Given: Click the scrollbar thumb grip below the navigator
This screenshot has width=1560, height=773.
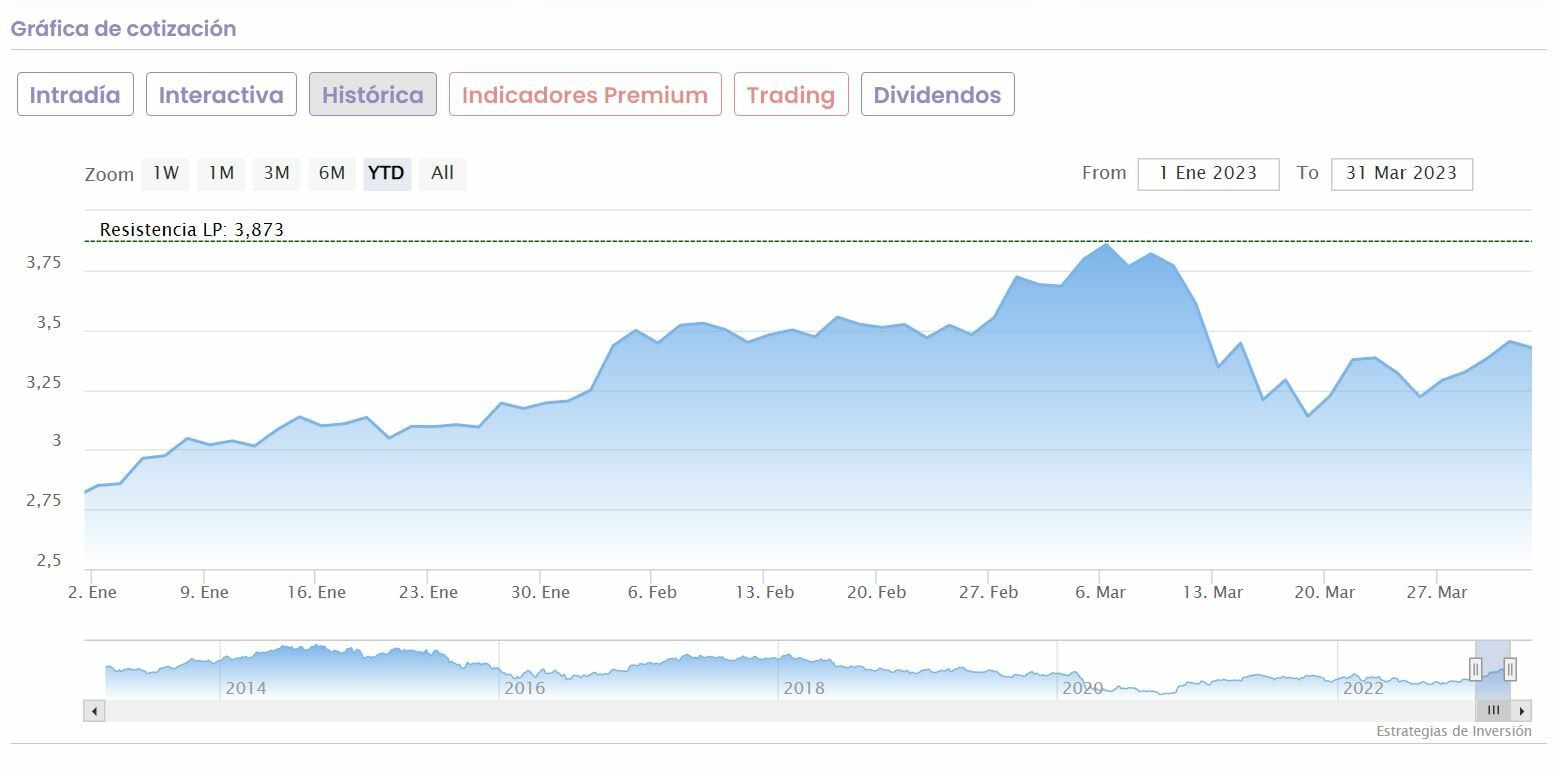Looking at the screenshot, I should (1493, 711).
